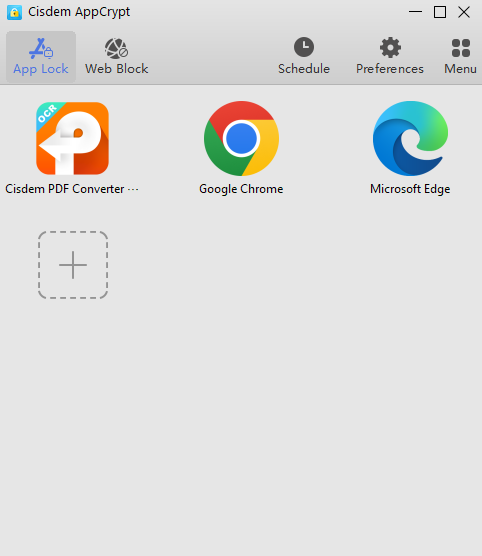This screenshot has width=482, height=556.
Task: Click the App Lock icon with padlock
Action: pyautogui.click(x=41, y=48)
